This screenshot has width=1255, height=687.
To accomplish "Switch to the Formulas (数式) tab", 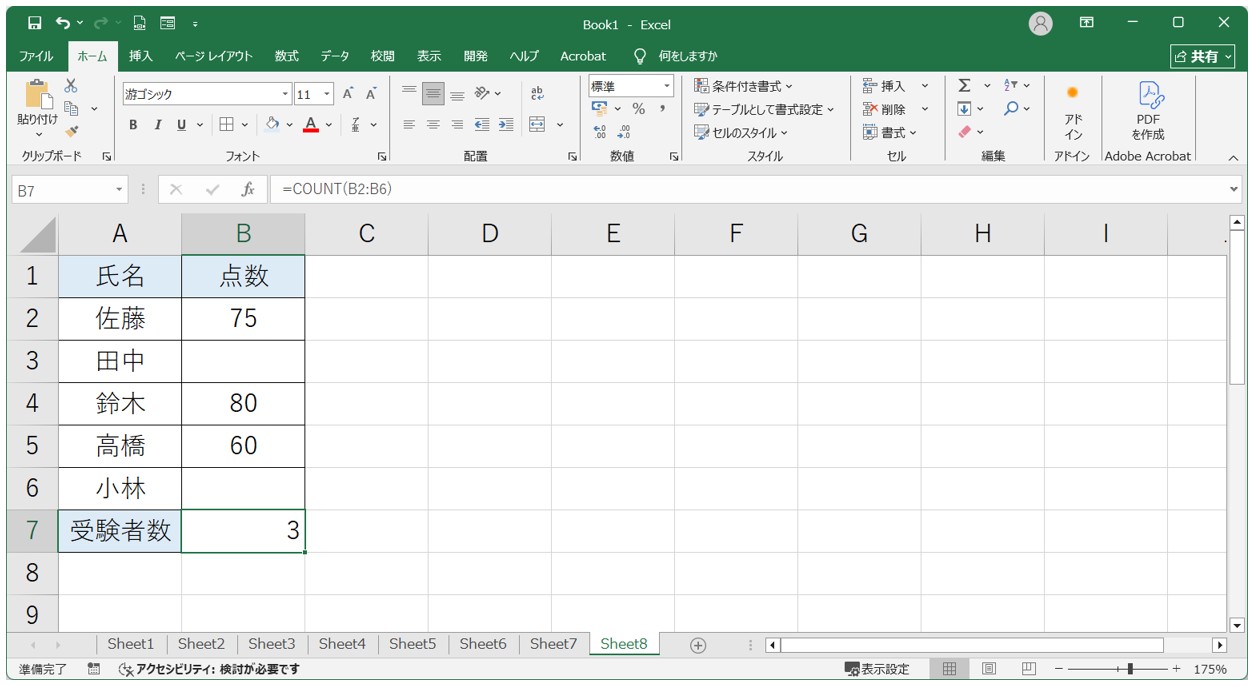I will point(287,56).
